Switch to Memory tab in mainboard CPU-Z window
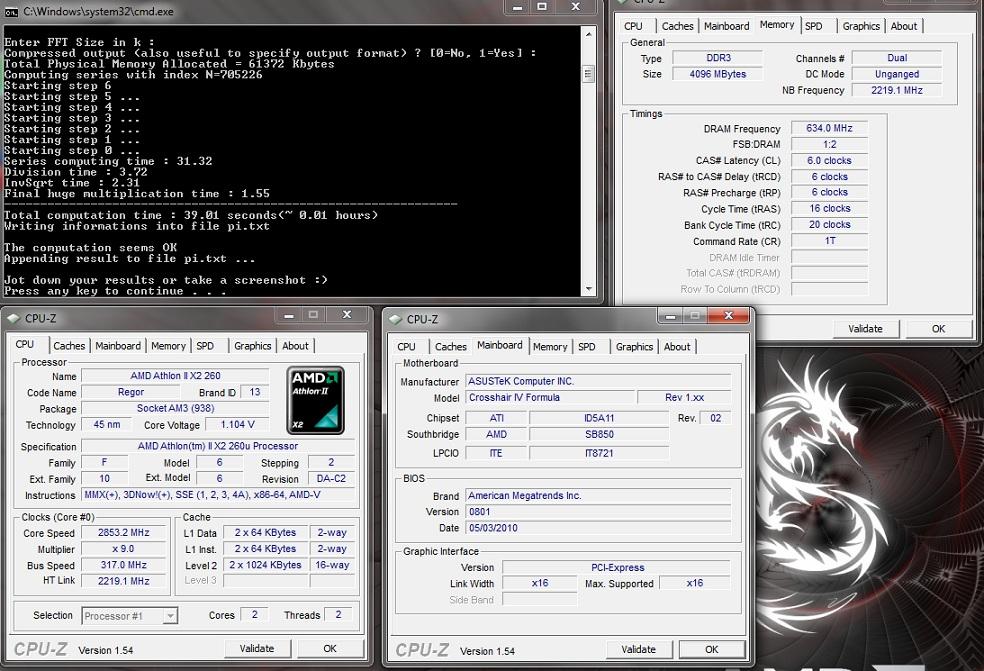 point(550,346)
